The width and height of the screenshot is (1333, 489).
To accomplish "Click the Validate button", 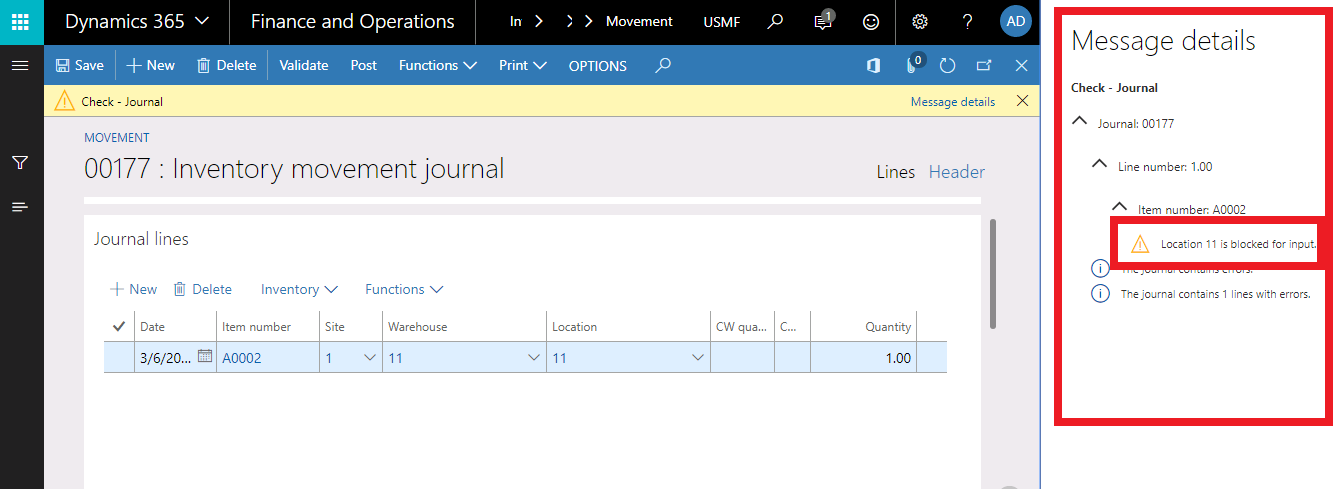I will [x=304, y=65].
